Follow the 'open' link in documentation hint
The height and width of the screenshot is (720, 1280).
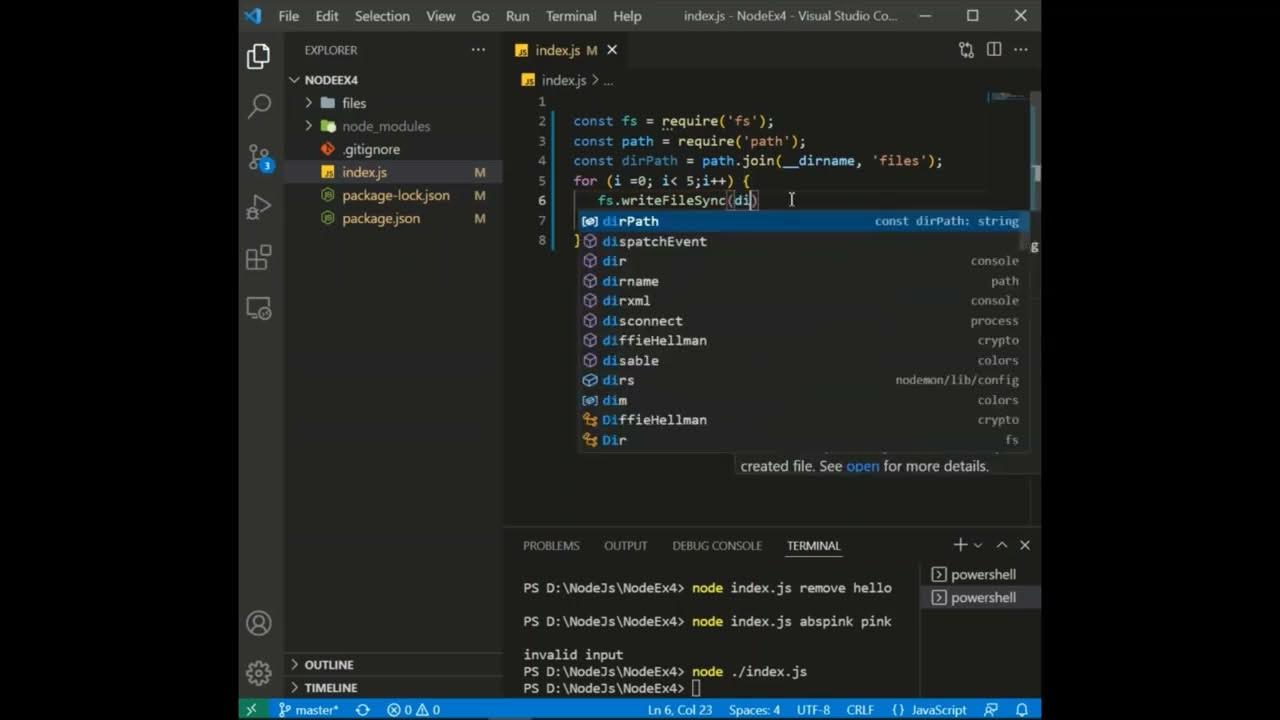[862, 466]
